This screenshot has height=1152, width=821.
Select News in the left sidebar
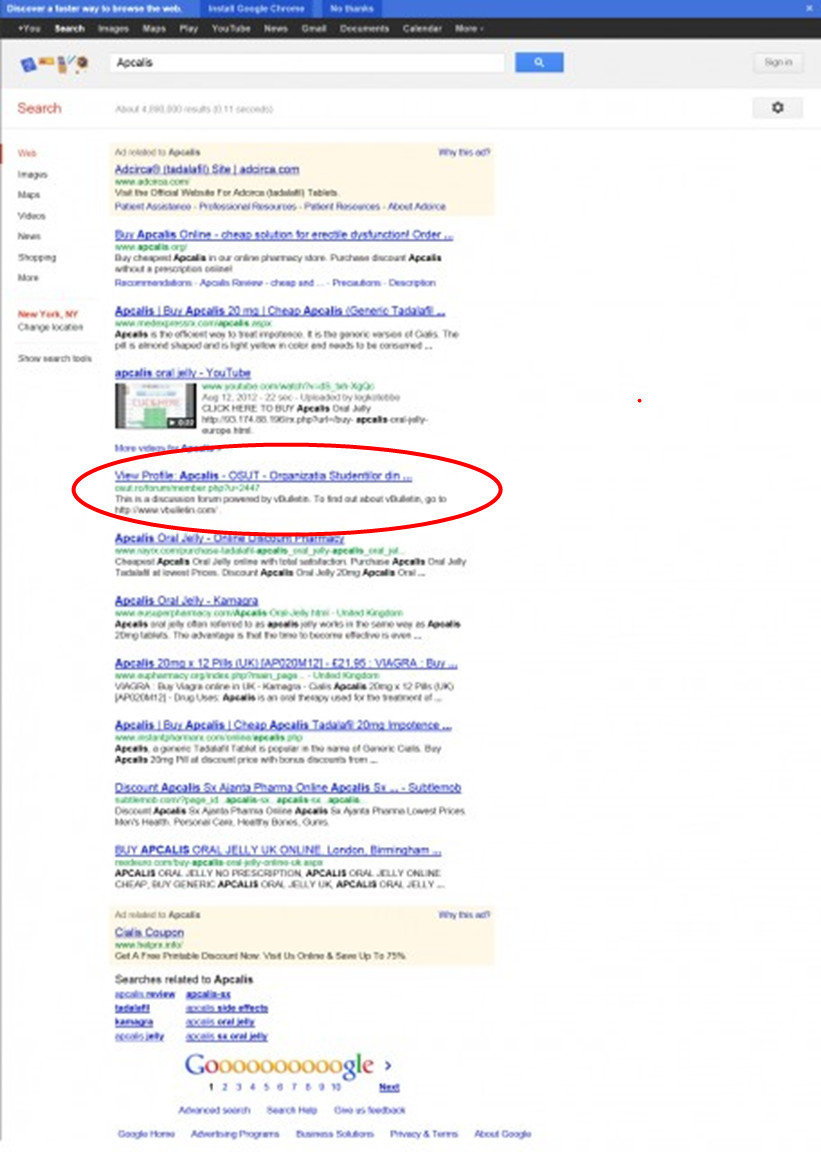(x=29, y=237)
